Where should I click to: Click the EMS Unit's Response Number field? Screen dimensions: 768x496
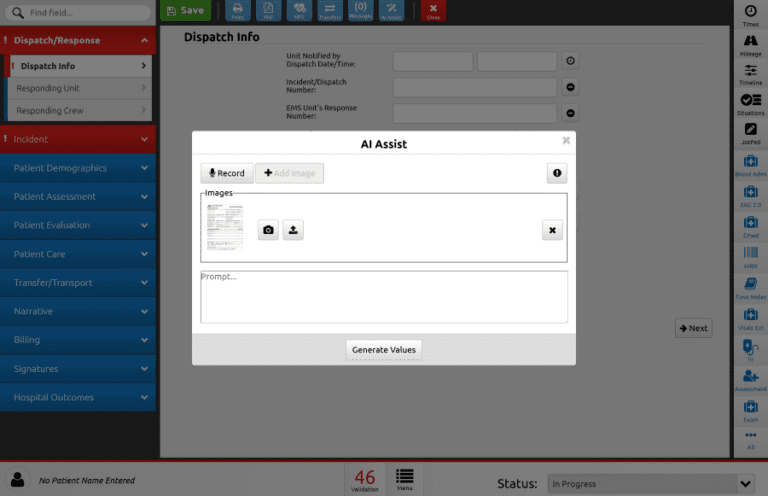(475, 113)
